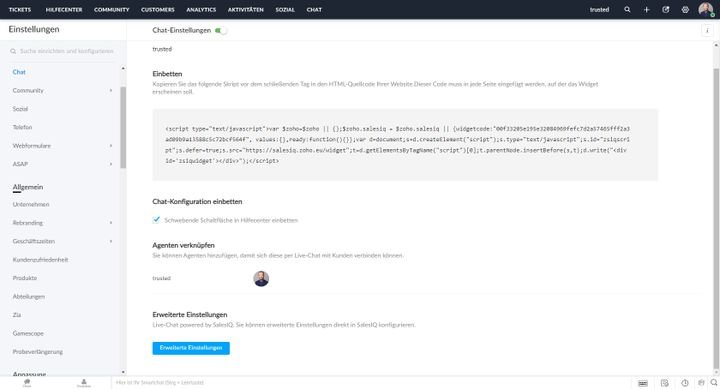Open the search icon in top bar
This screenshot has height=389, width=720.
pos(627,10)
